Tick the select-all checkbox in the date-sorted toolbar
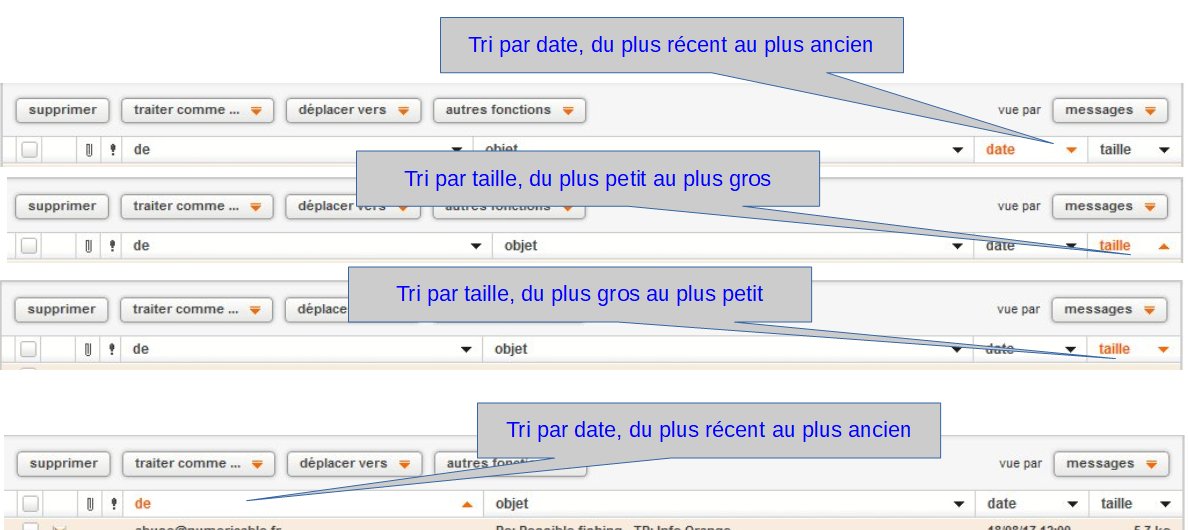This screenshot has height=530, width=1188. (29, 150)
